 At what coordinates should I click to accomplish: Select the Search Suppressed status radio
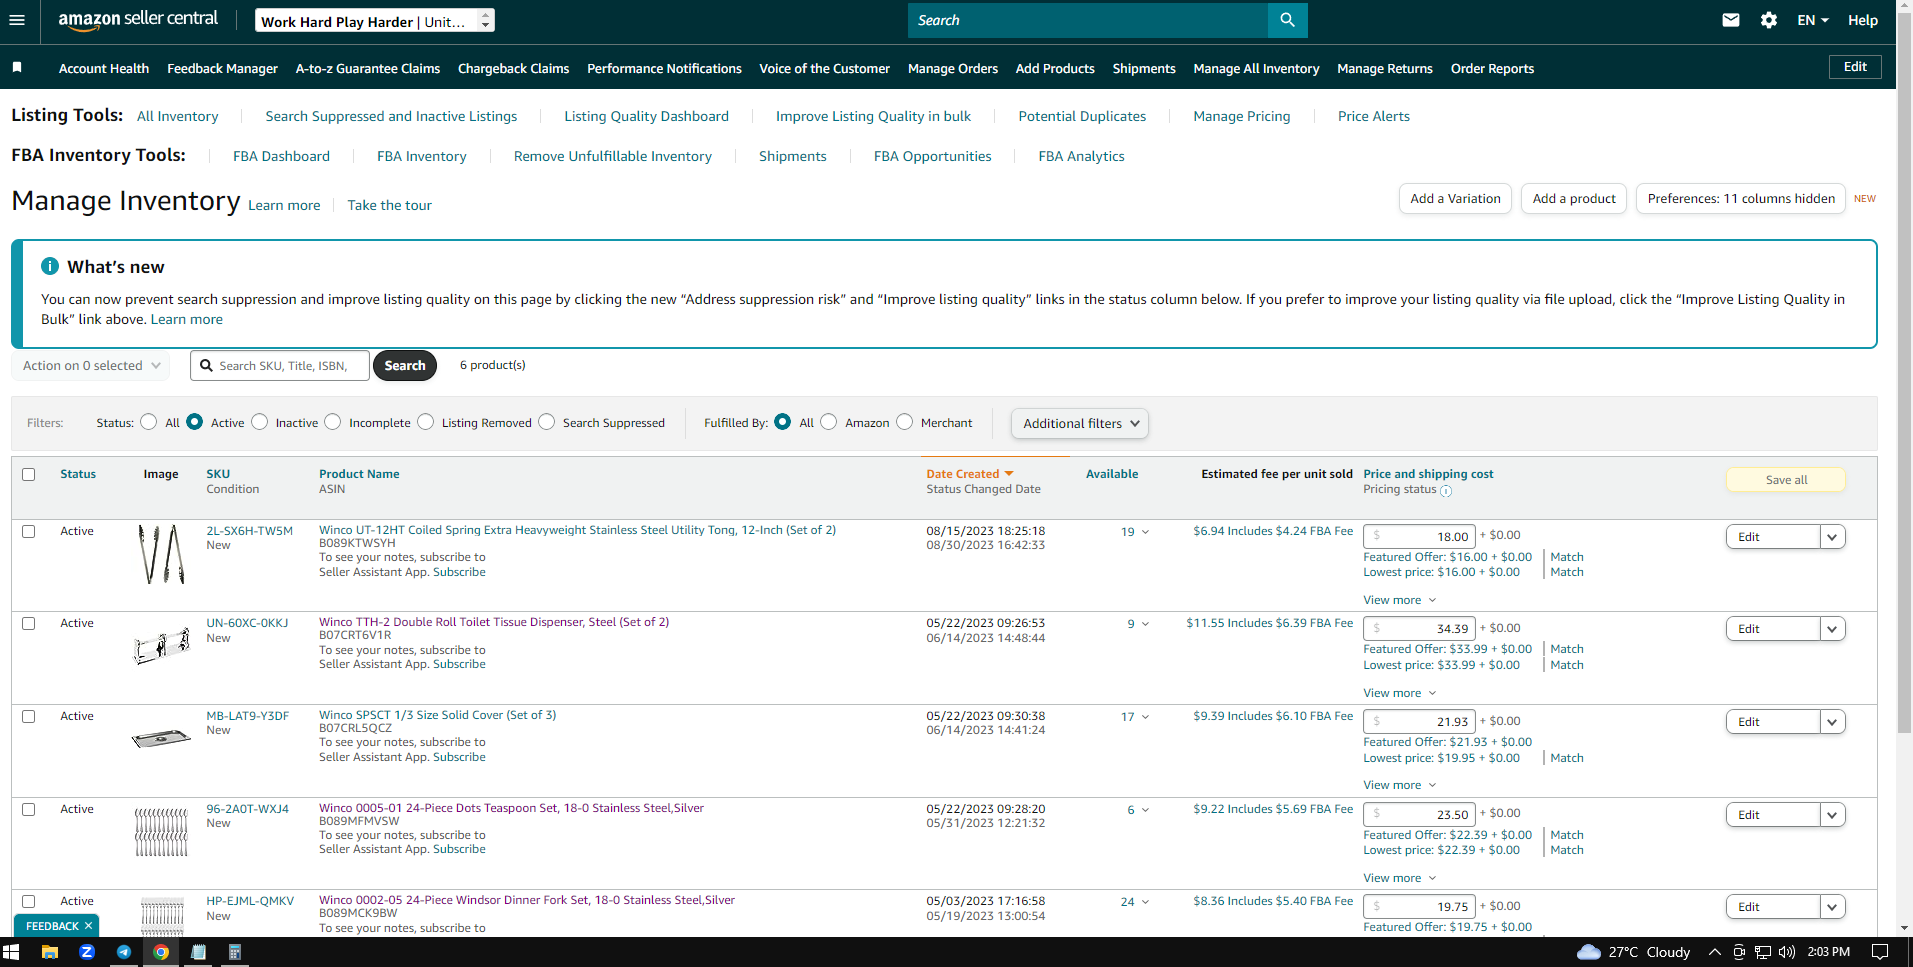coord(547,422)
